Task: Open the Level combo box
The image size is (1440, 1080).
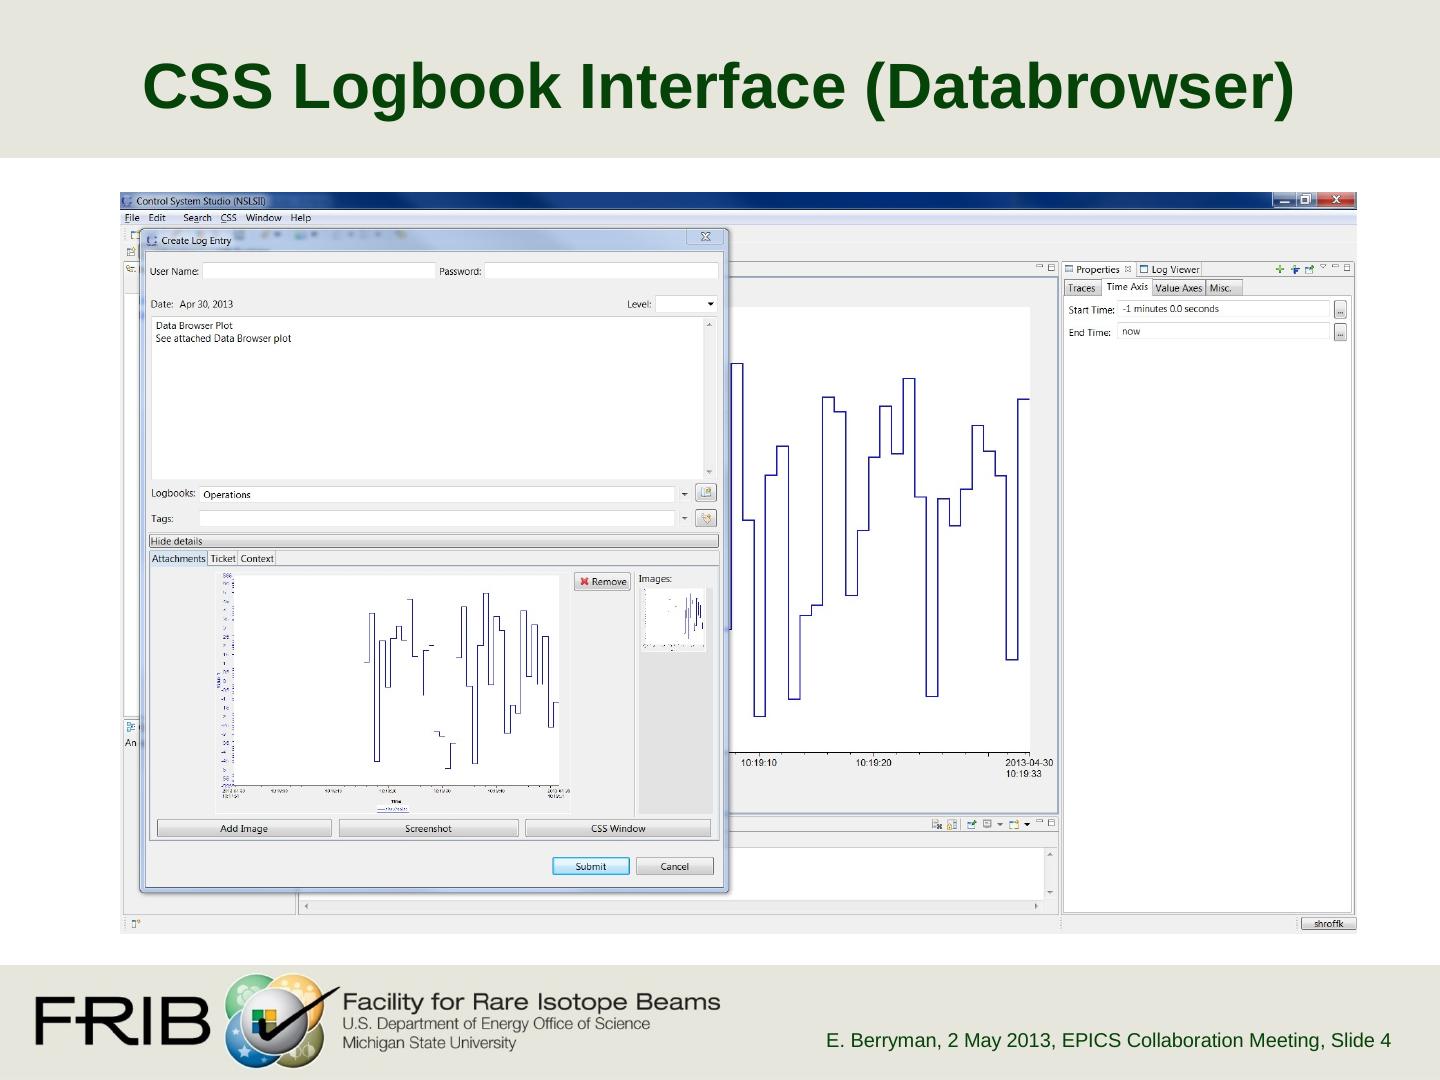Action: point(686,304)
